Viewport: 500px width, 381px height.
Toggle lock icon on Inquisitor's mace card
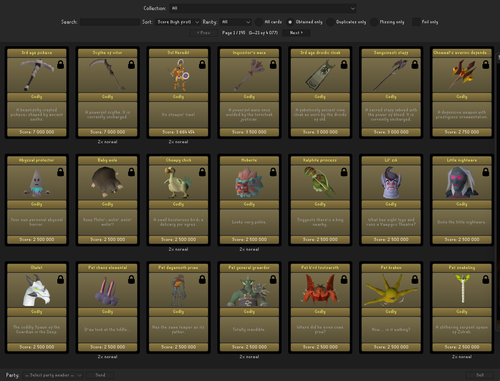pyautogui.click(x=273, y=64)
